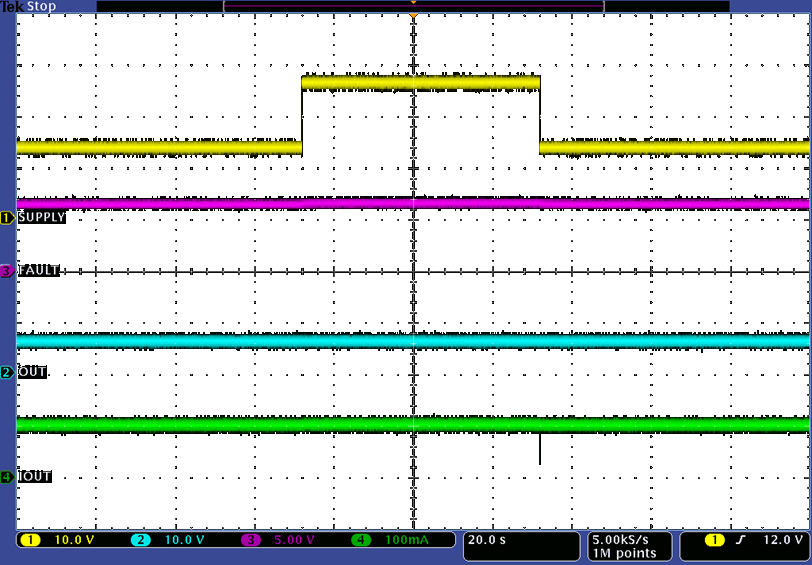Click the magenta FAULT waveform trace
The image size is (812, 565).
click(413, 203)
